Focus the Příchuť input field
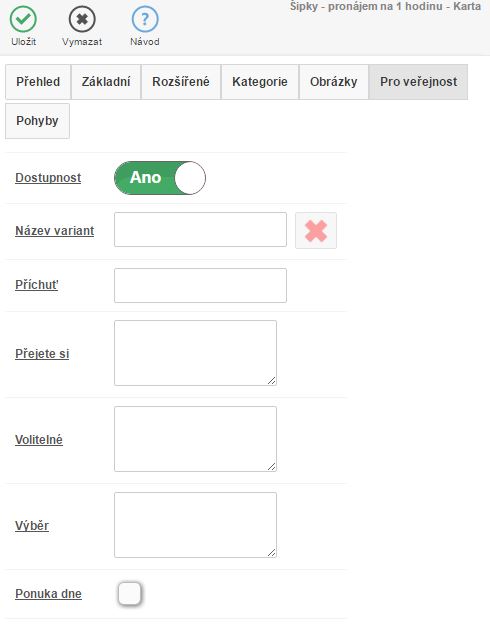The height and width of the screenshot is (643, 490). [x=201, y=285]
